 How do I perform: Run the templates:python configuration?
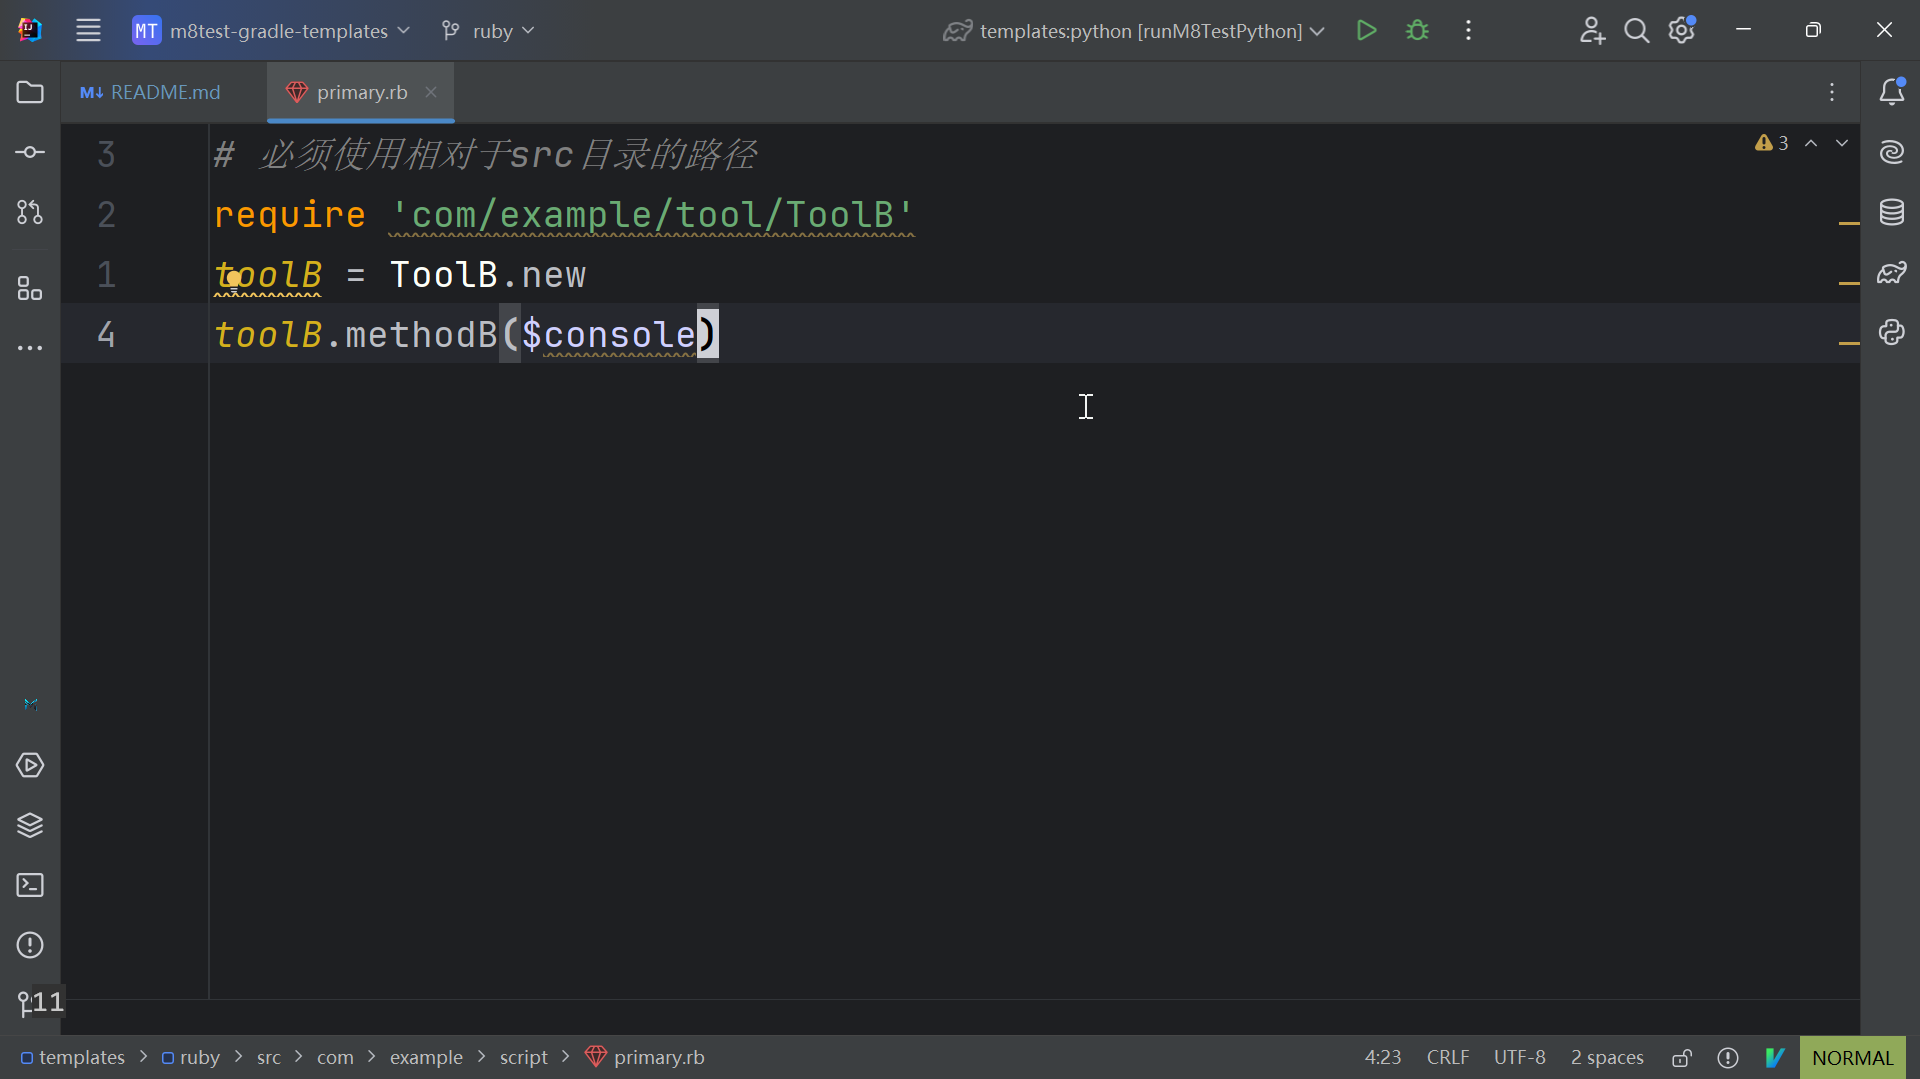pyautogui.click(x=1366, y=31)
